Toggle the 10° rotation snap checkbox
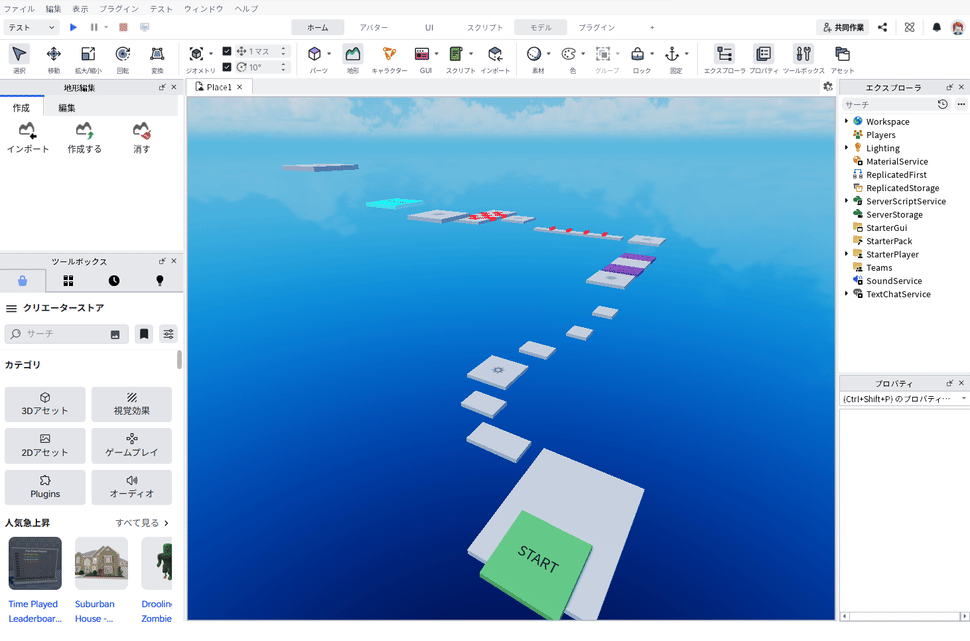The width and height of the screenshot is (970, 641). coord(226,66)
